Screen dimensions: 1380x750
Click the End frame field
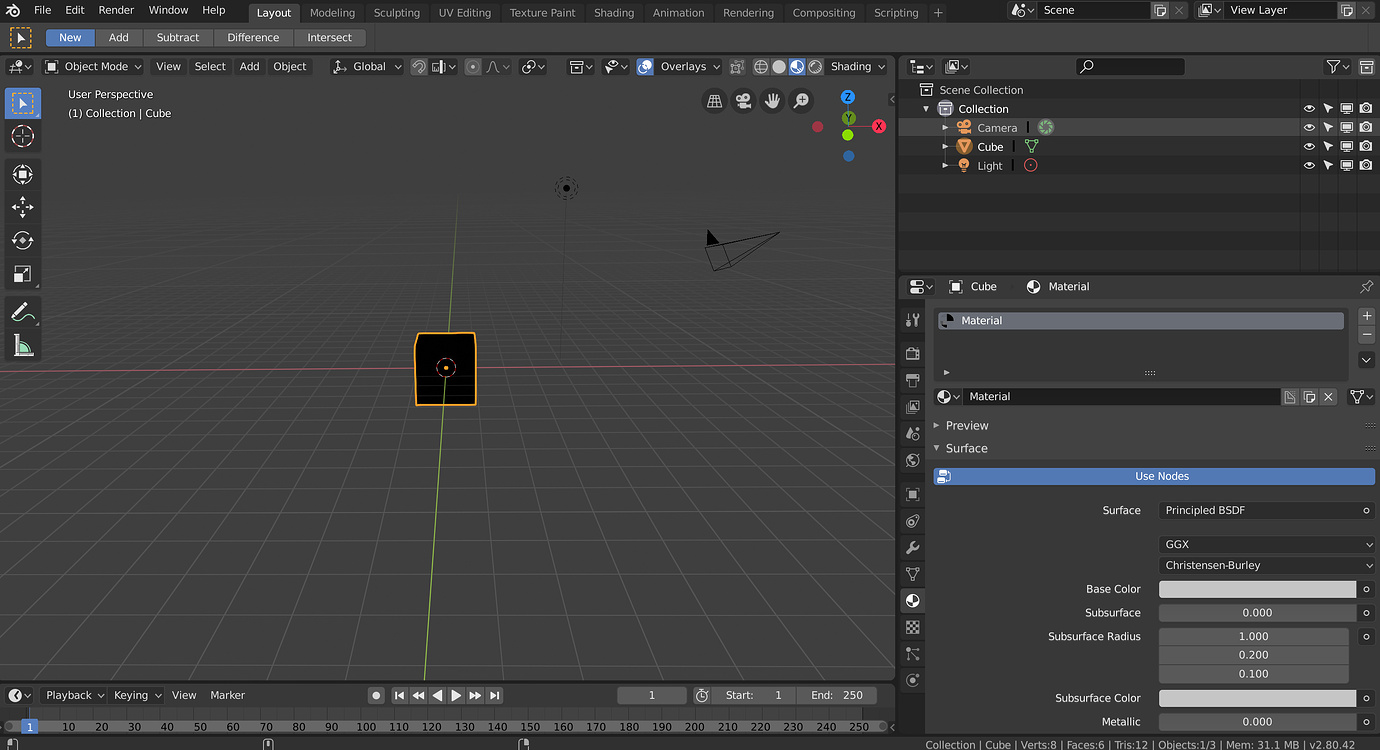(837, 695)
